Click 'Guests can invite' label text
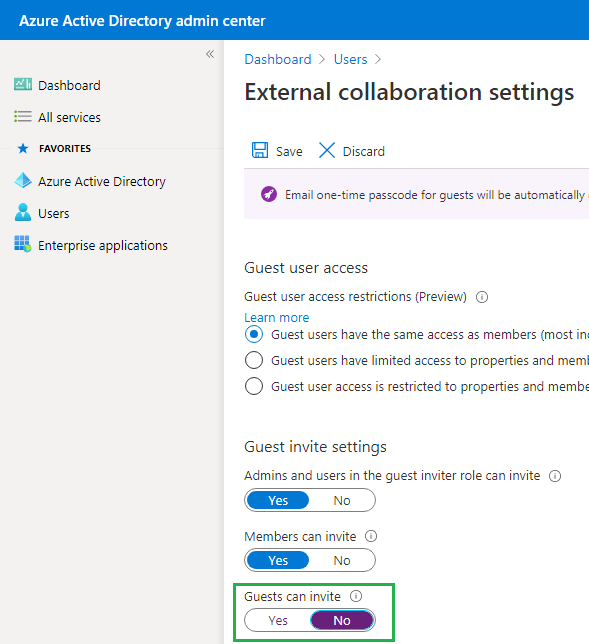The height and width of the screenshot is (644, 589). pos(292,596)
